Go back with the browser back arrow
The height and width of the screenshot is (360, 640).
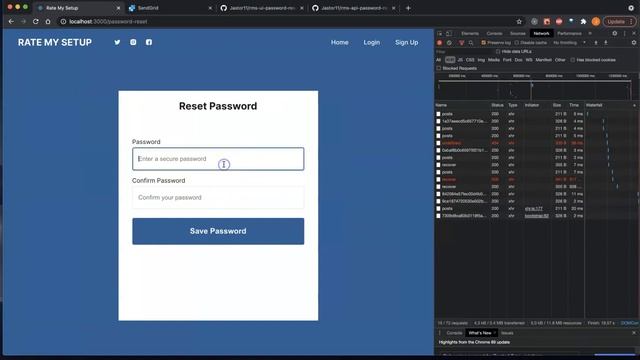tap(11, 22)
